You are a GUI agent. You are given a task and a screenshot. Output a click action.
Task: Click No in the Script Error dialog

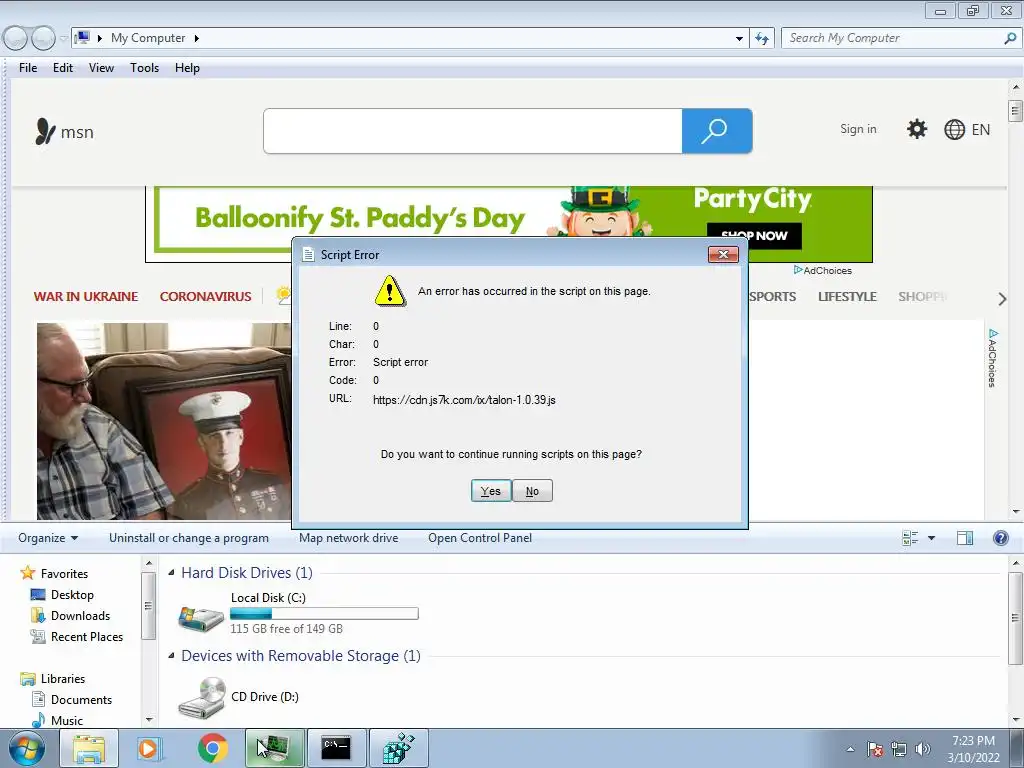click(532, 491)
